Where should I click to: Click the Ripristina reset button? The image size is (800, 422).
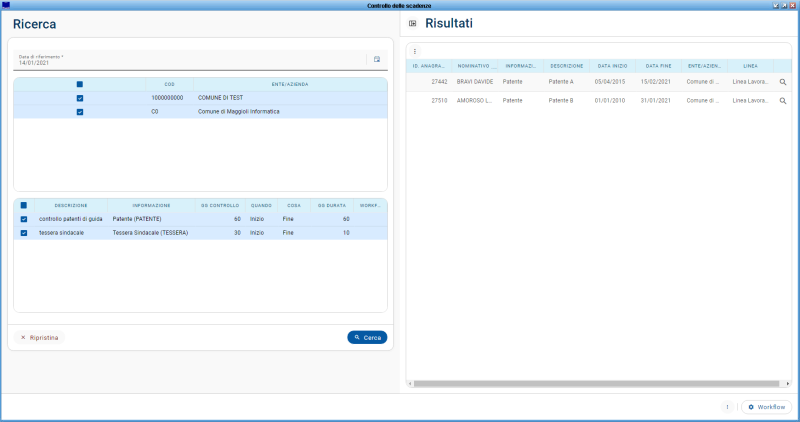coord(40,338)
